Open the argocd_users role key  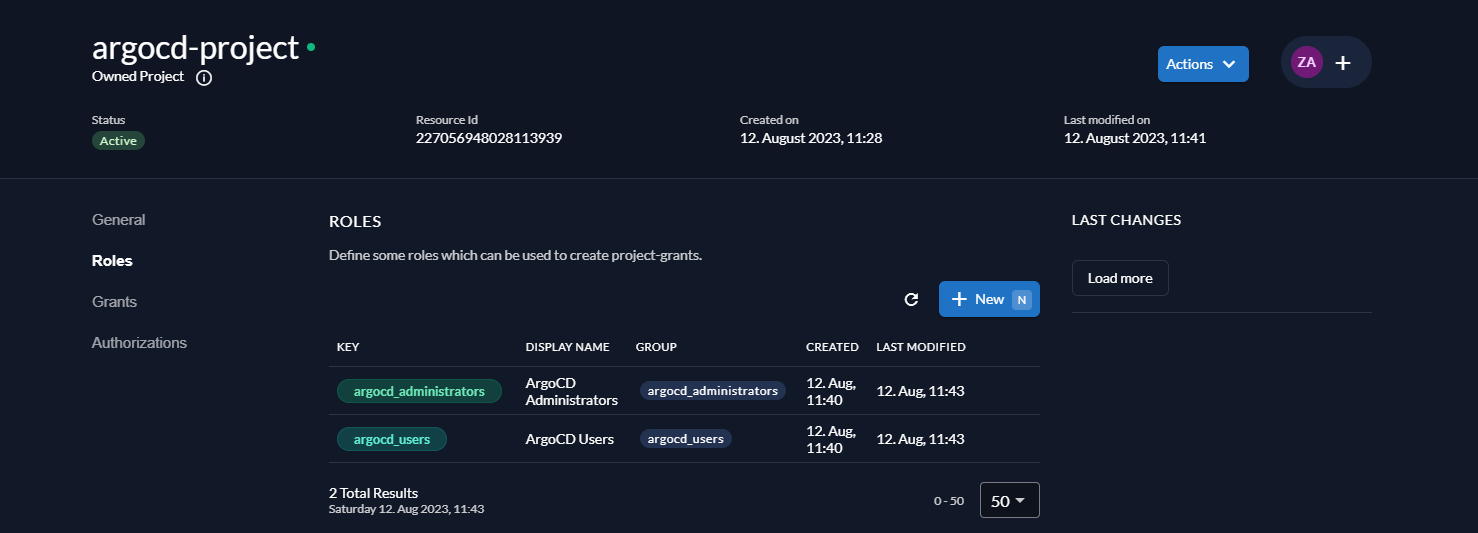click(x=391, y=439)
